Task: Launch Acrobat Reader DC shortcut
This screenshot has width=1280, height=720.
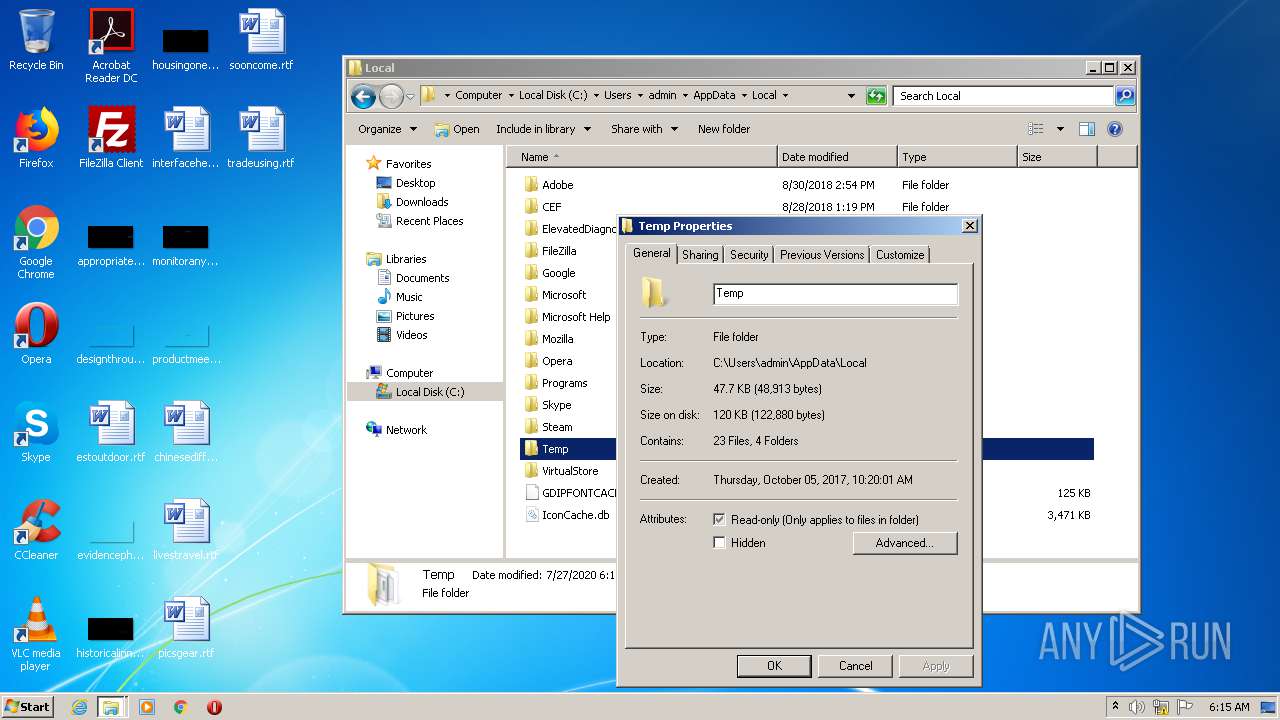Action: [111, 46]
